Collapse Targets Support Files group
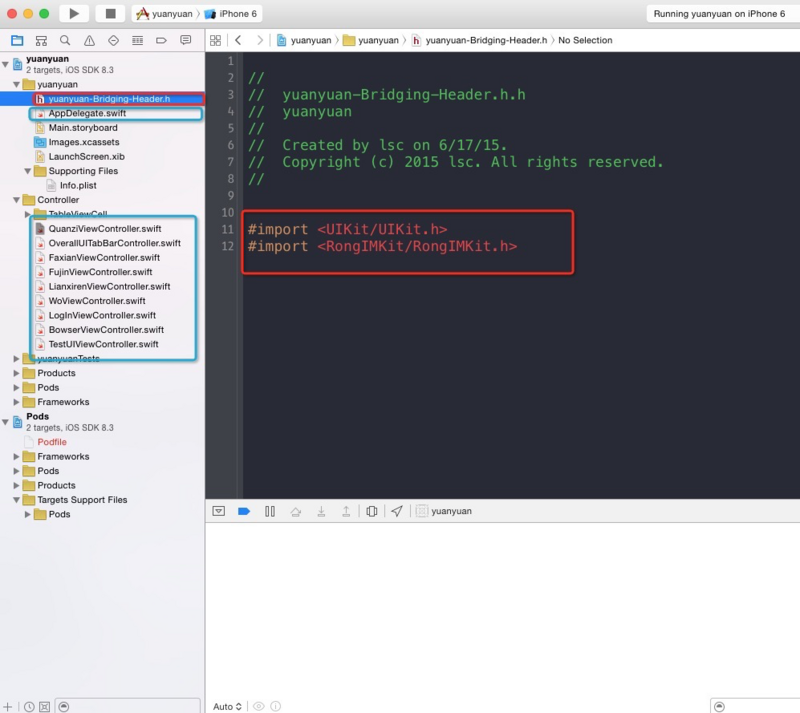This screenshot has width=800, height=713. [x=17, y=500]
